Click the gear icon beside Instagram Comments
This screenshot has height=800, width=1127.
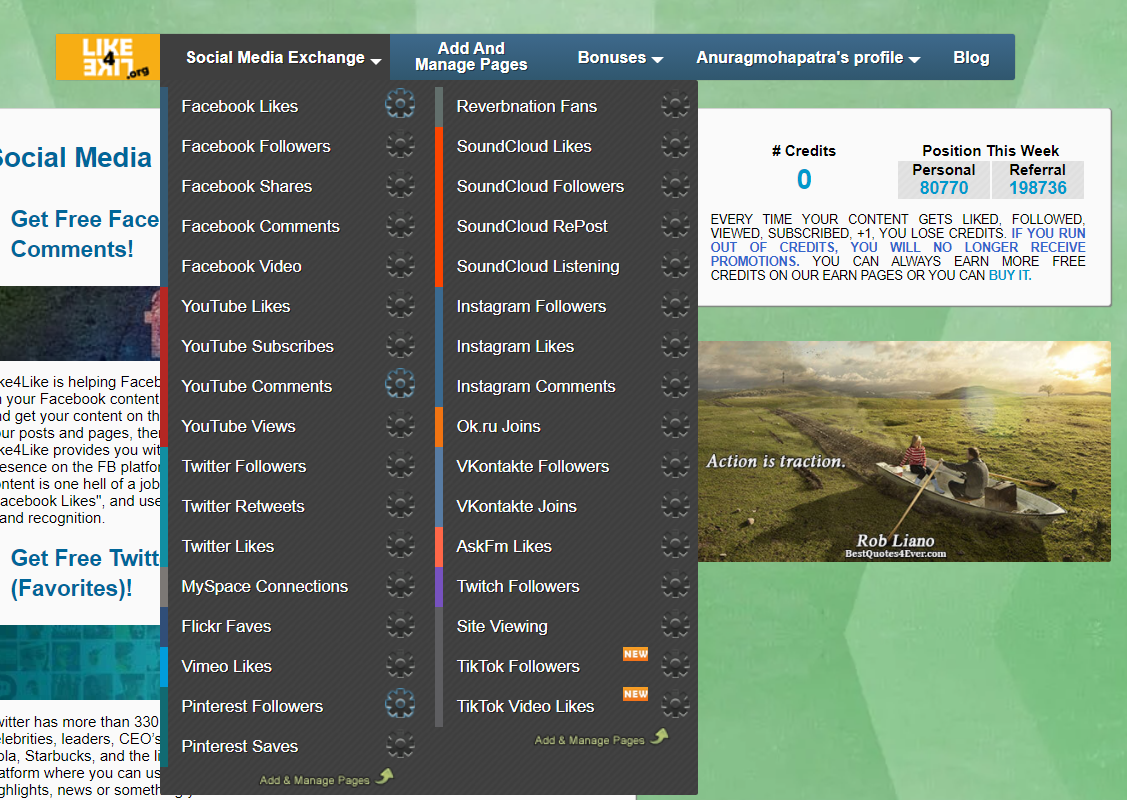[676, 386]
